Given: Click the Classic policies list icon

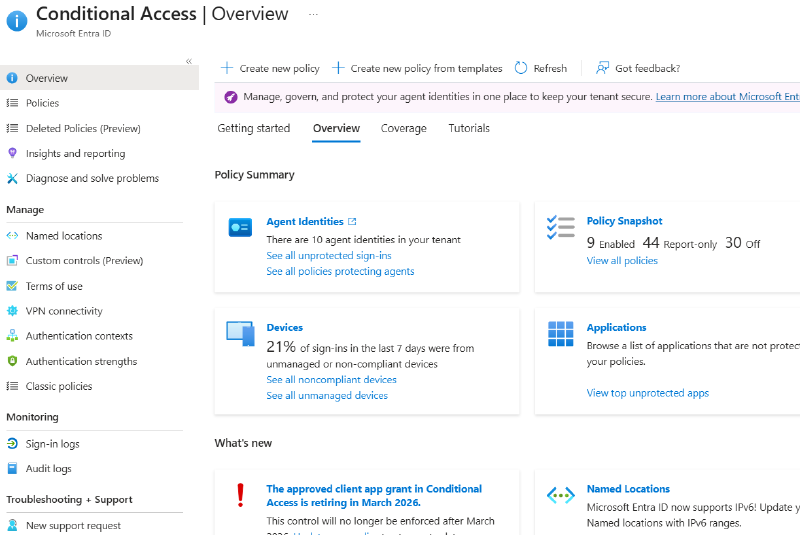Looking at the screenshot, I should tap(12, 386).
